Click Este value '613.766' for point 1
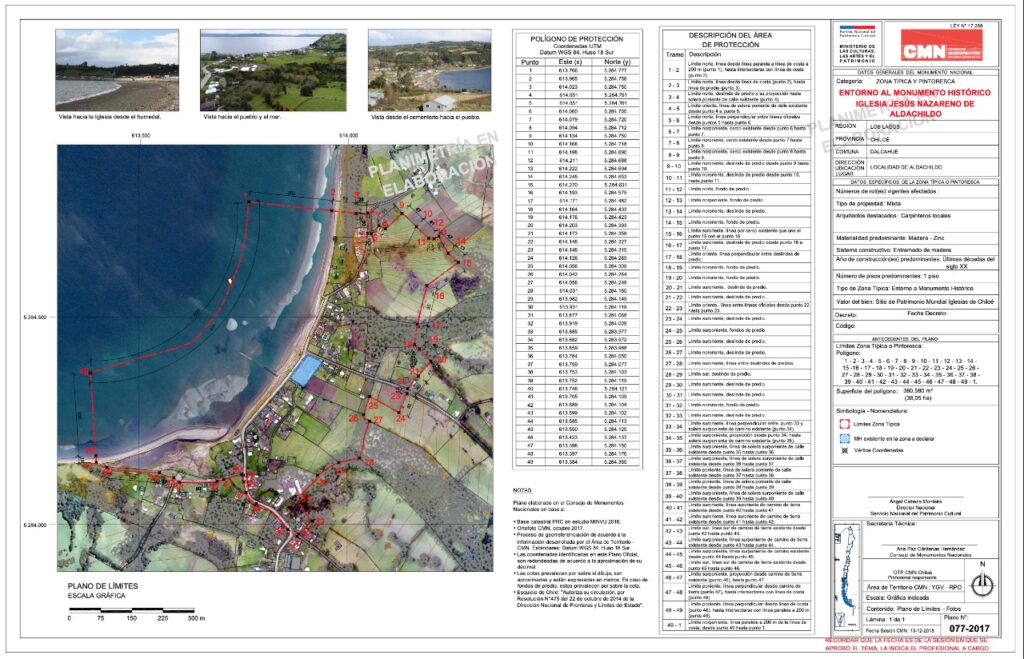Image resolution: width=1024 pixels, height=659 pixels. 569,70
